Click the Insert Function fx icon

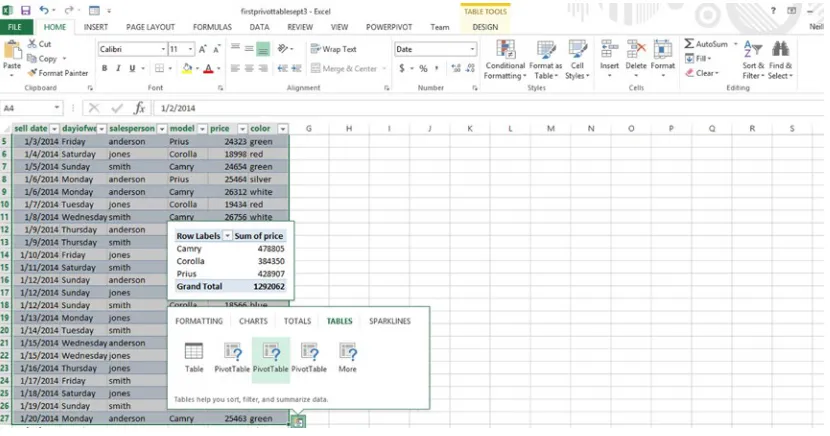click(x=139, y=108)
